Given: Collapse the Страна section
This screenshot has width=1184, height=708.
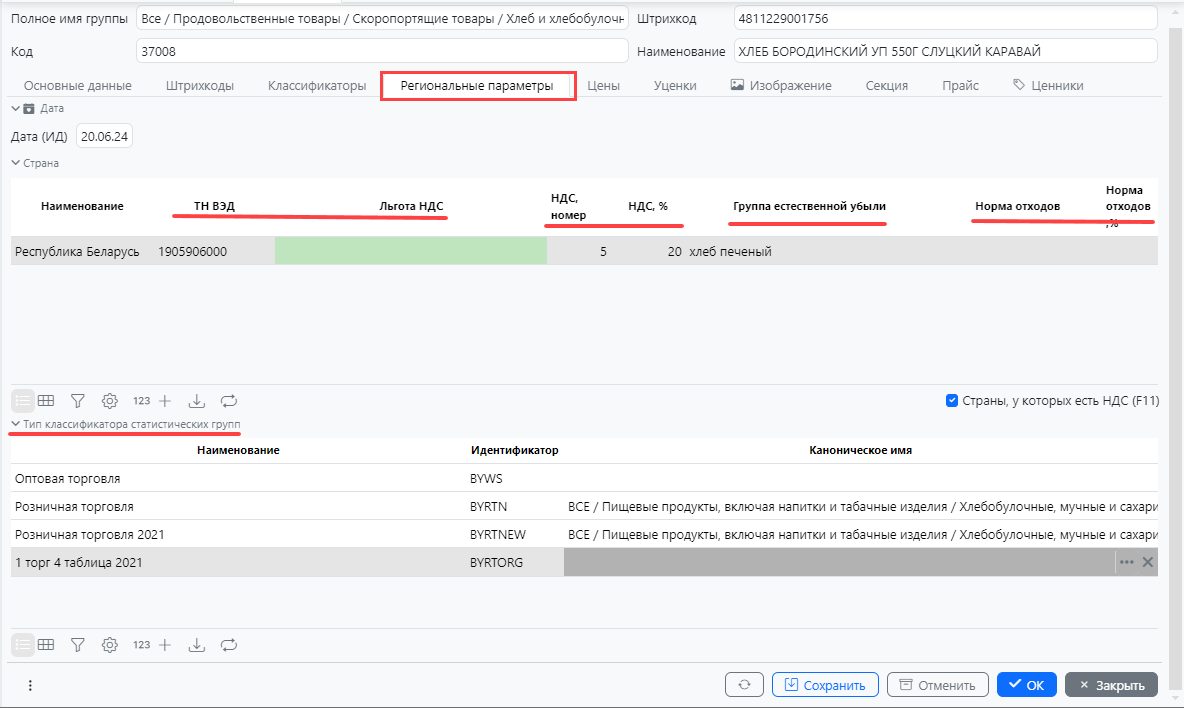Looking at the screenshot, I should tap(15, 162).
